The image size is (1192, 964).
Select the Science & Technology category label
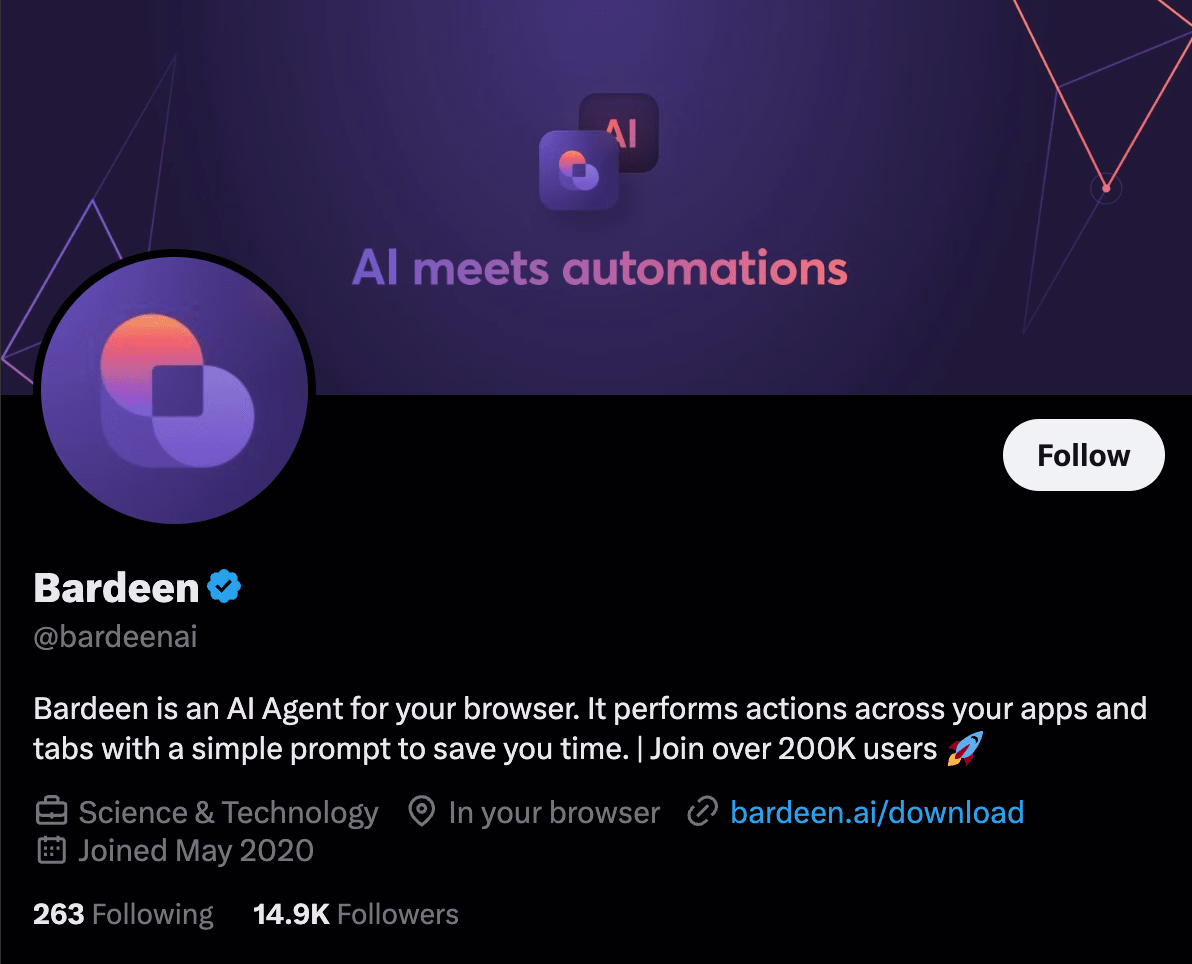tap(228, 812)
